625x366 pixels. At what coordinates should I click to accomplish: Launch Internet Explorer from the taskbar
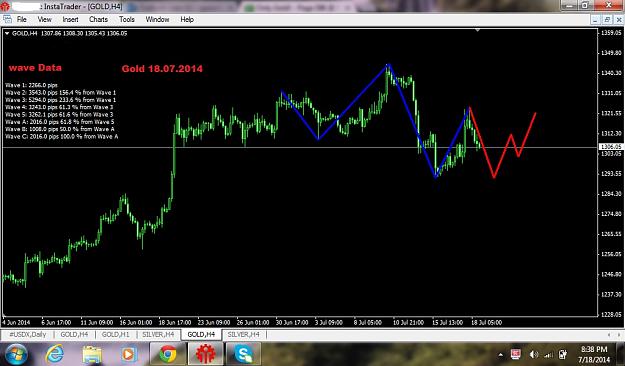click(x=54, y=354)
